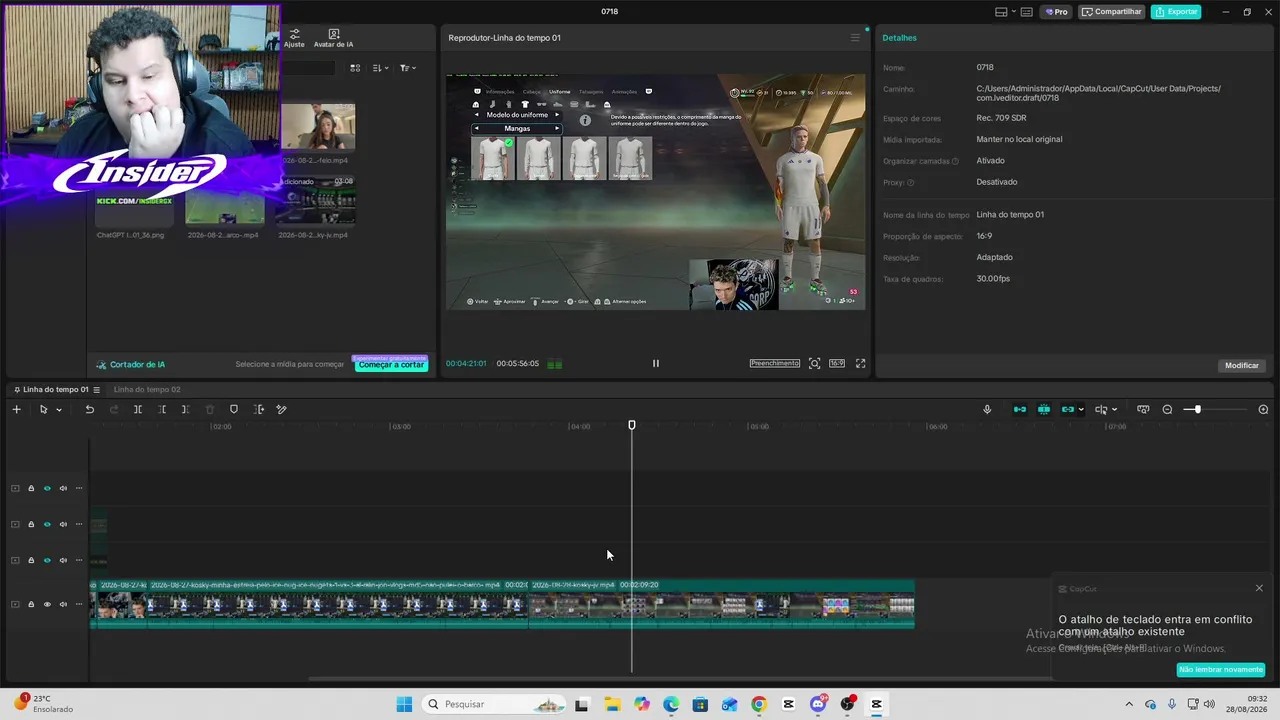Image resolution: width=1280 pixels, height=720 pixels.
Task: Click Não lembrar novamente in the notification
Action: (1221, 670)
